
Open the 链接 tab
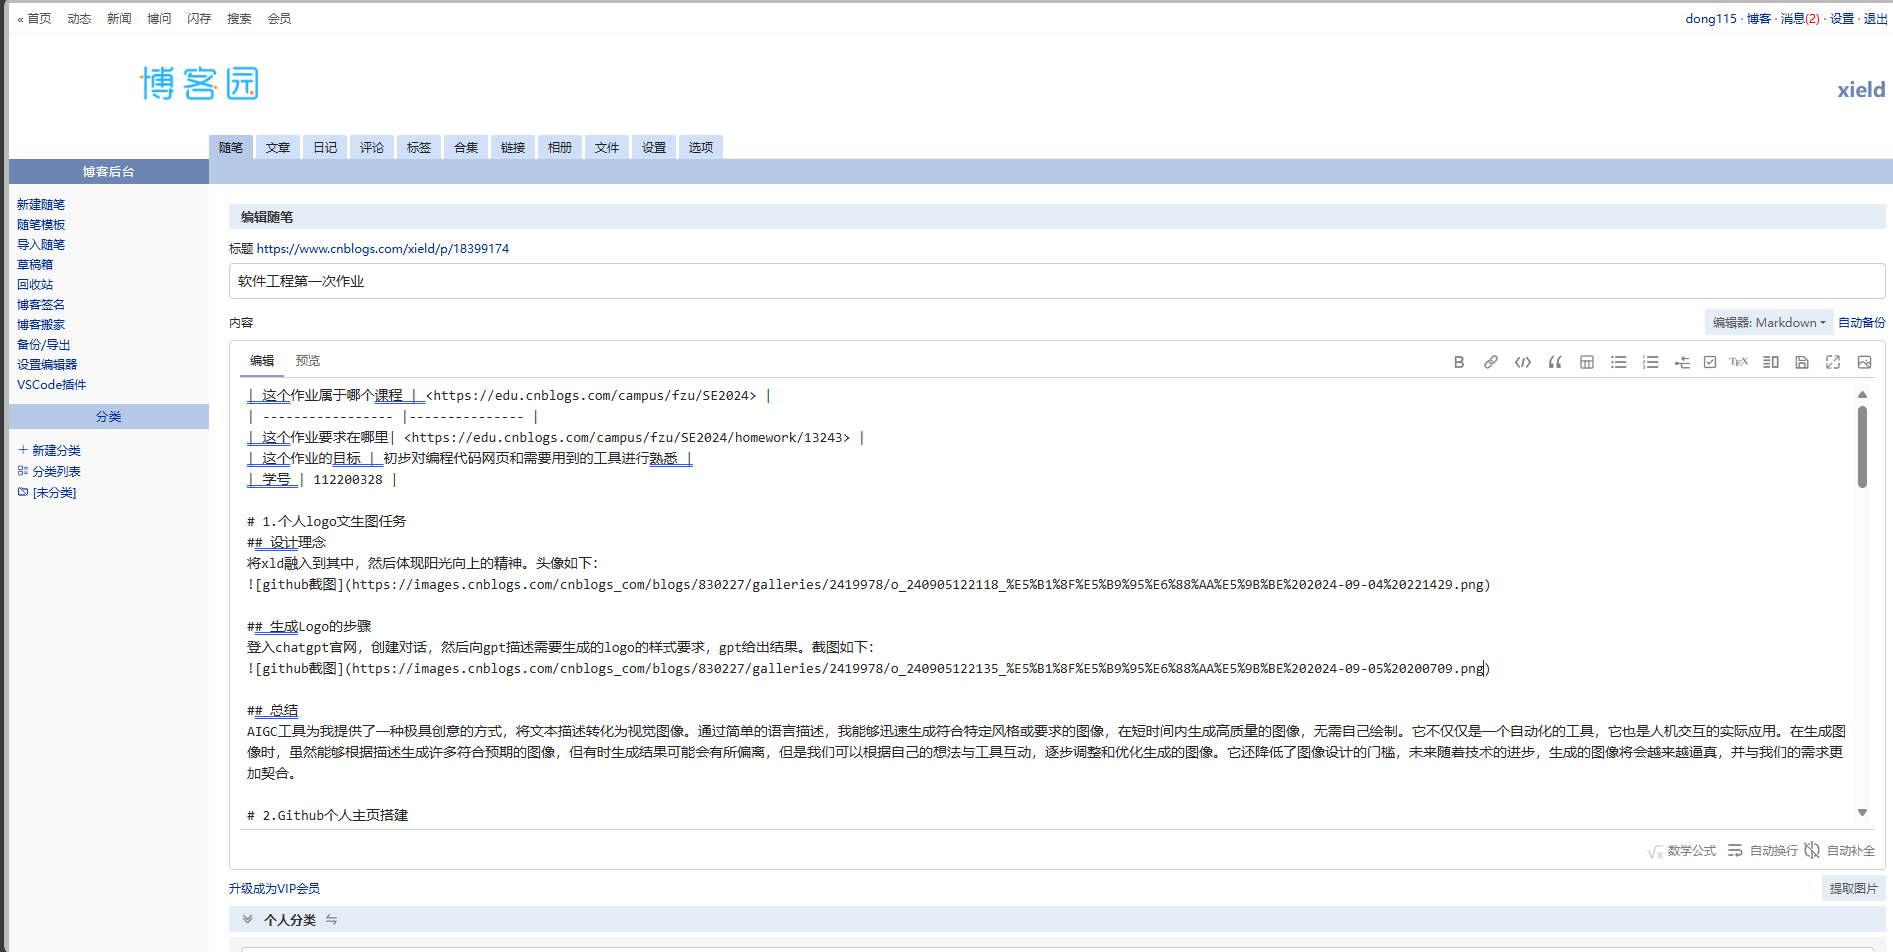513,147
